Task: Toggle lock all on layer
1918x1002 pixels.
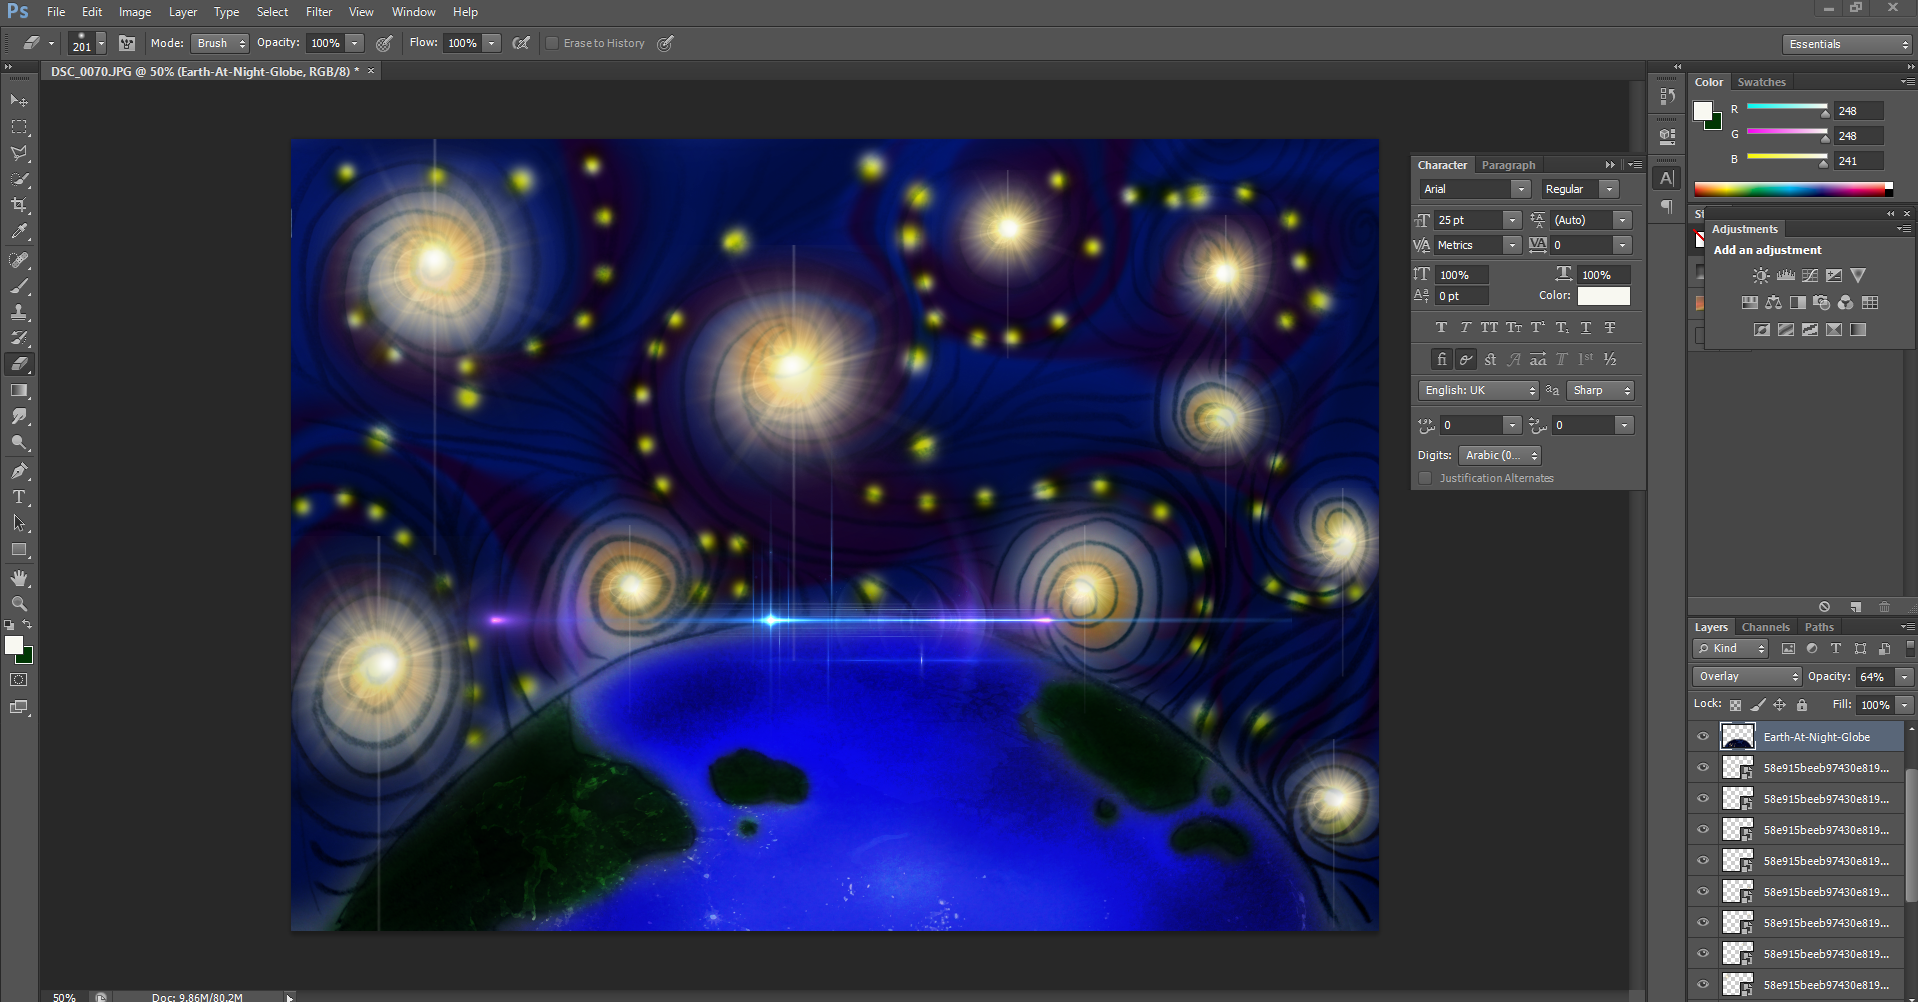Action: pyautogui.click(x=1802, y=705)
